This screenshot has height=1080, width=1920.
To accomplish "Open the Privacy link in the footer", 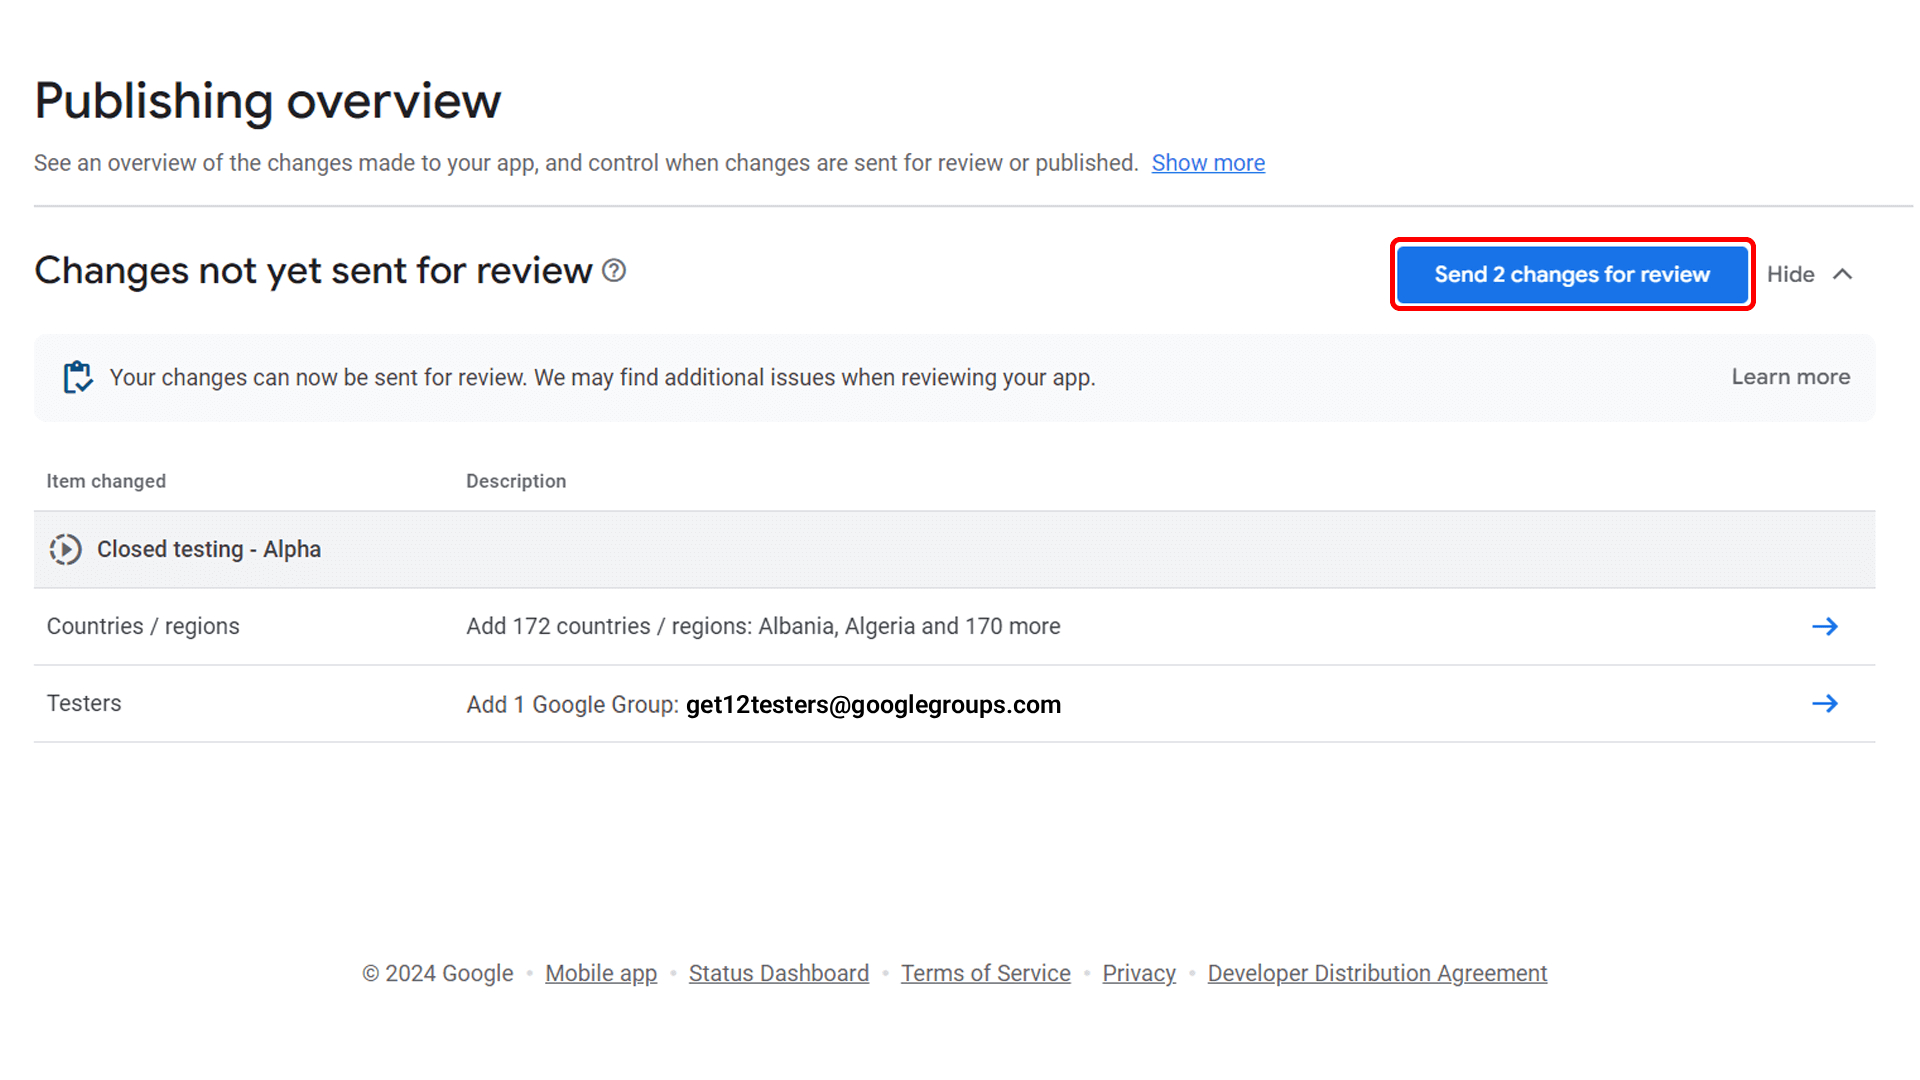I will click(x=1138, y=972).
